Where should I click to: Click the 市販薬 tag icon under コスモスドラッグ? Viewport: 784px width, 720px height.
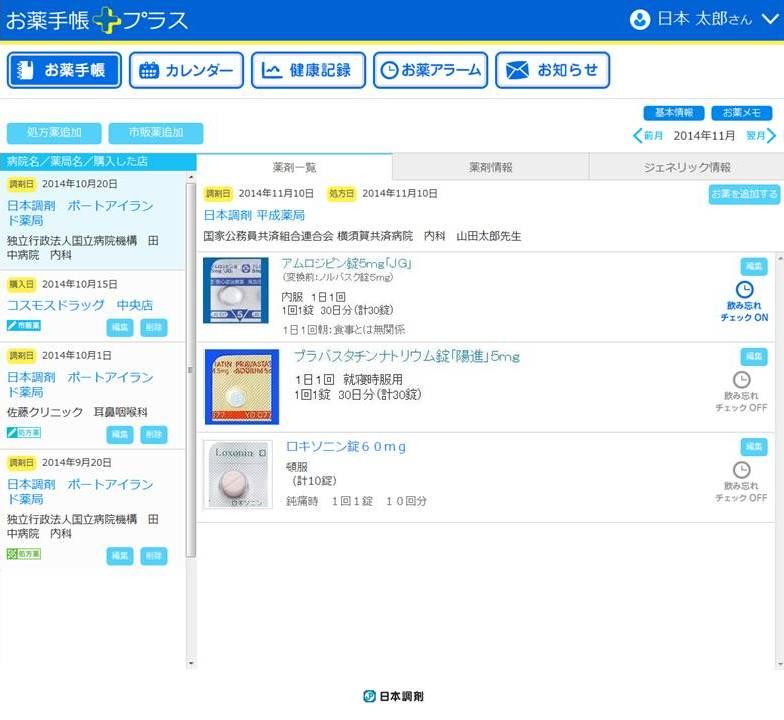coord(24,326)
